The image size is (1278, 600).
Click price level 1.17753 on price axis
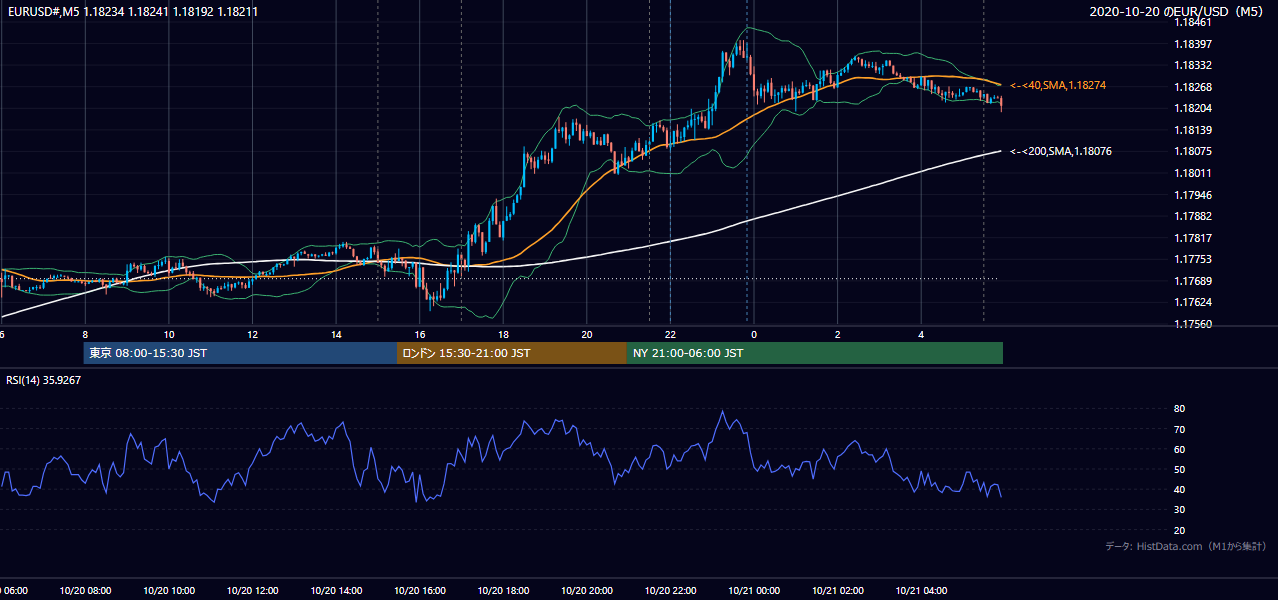(1191, 259)
